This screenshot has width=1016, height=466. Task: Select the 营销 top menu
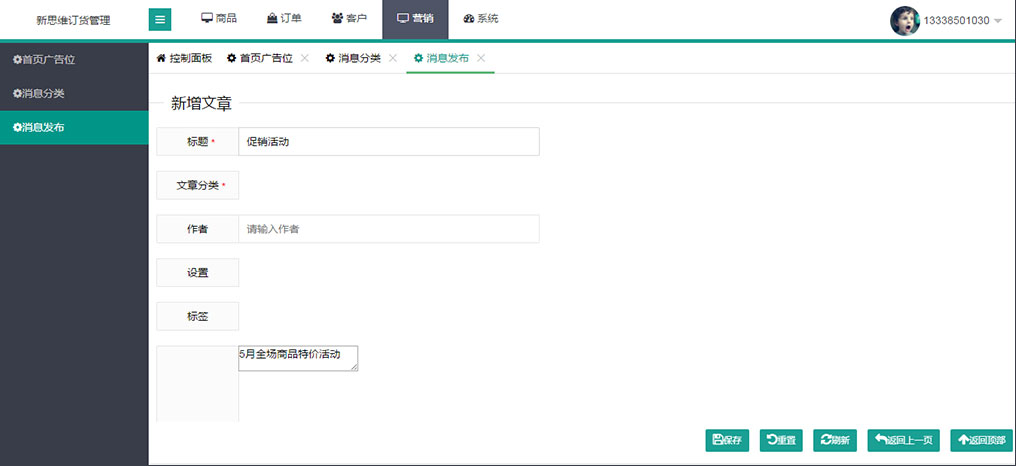[x=415, y=19]
